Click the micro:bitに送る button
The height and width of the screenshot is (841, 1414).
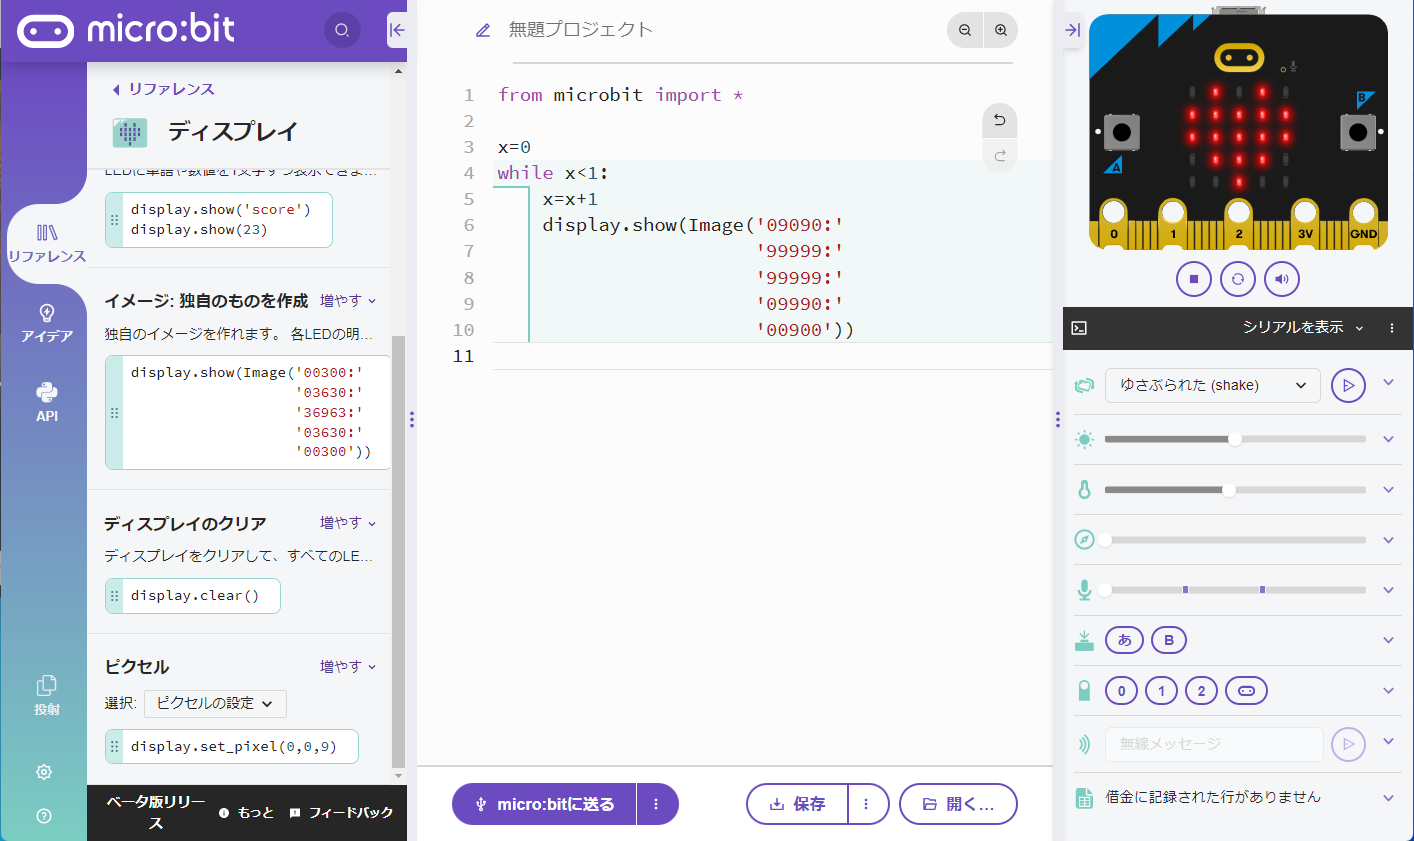544,804
